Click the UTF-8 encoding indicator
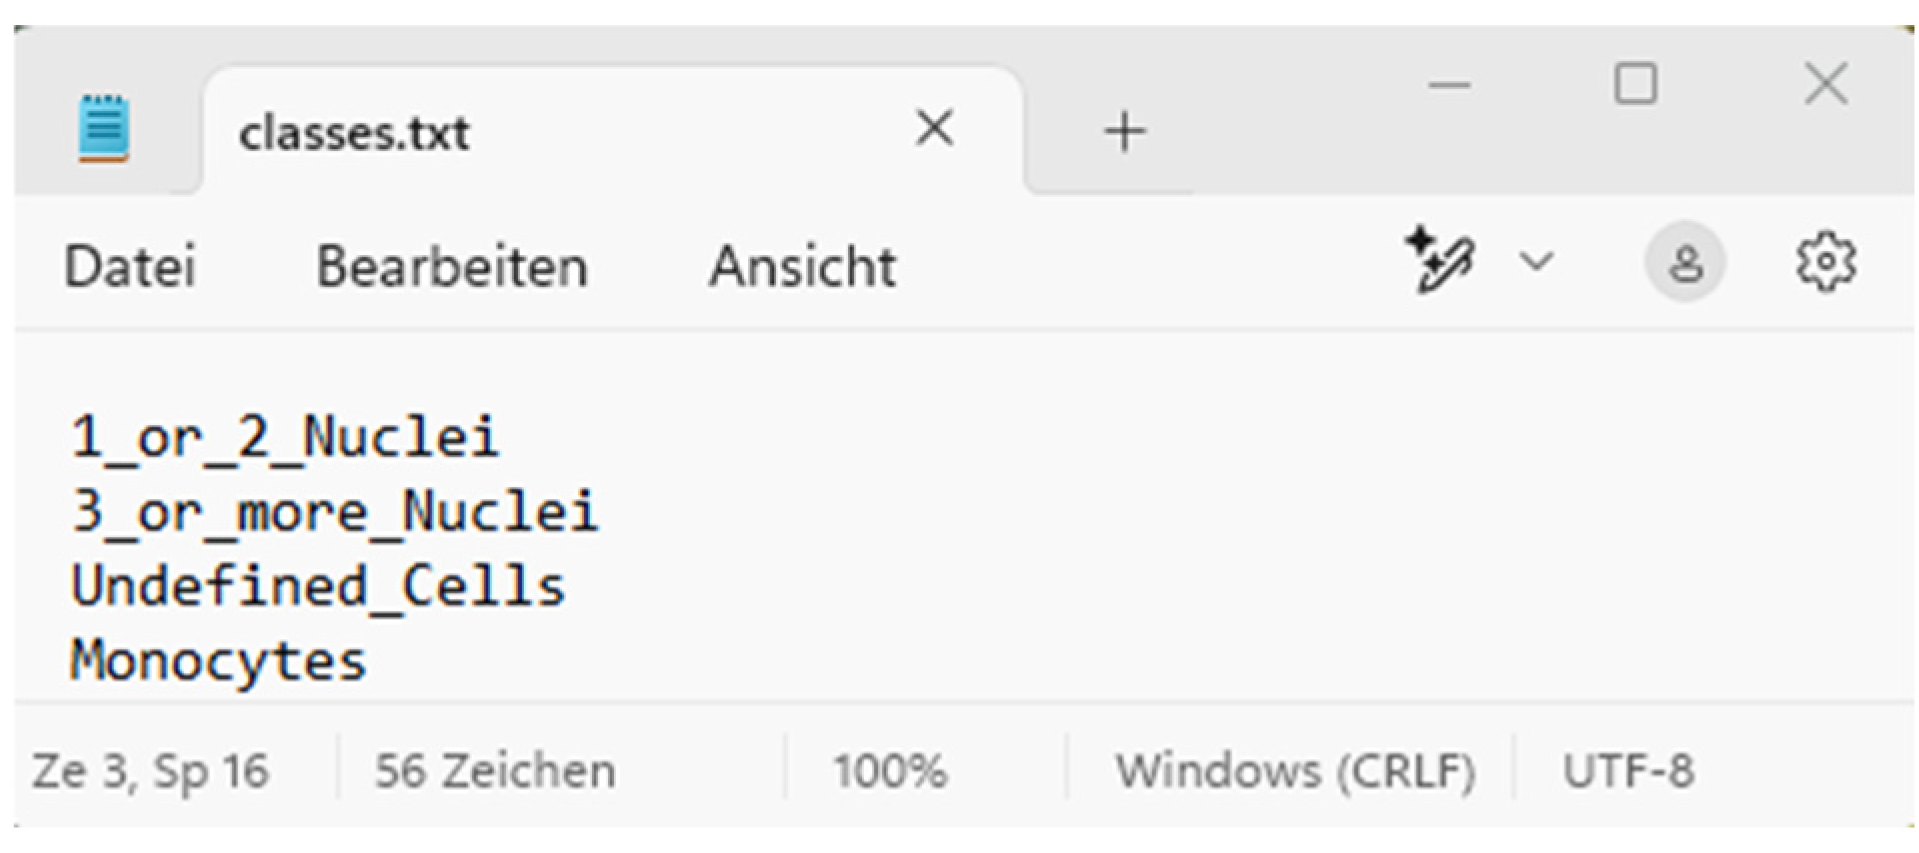 [1628, 771]
